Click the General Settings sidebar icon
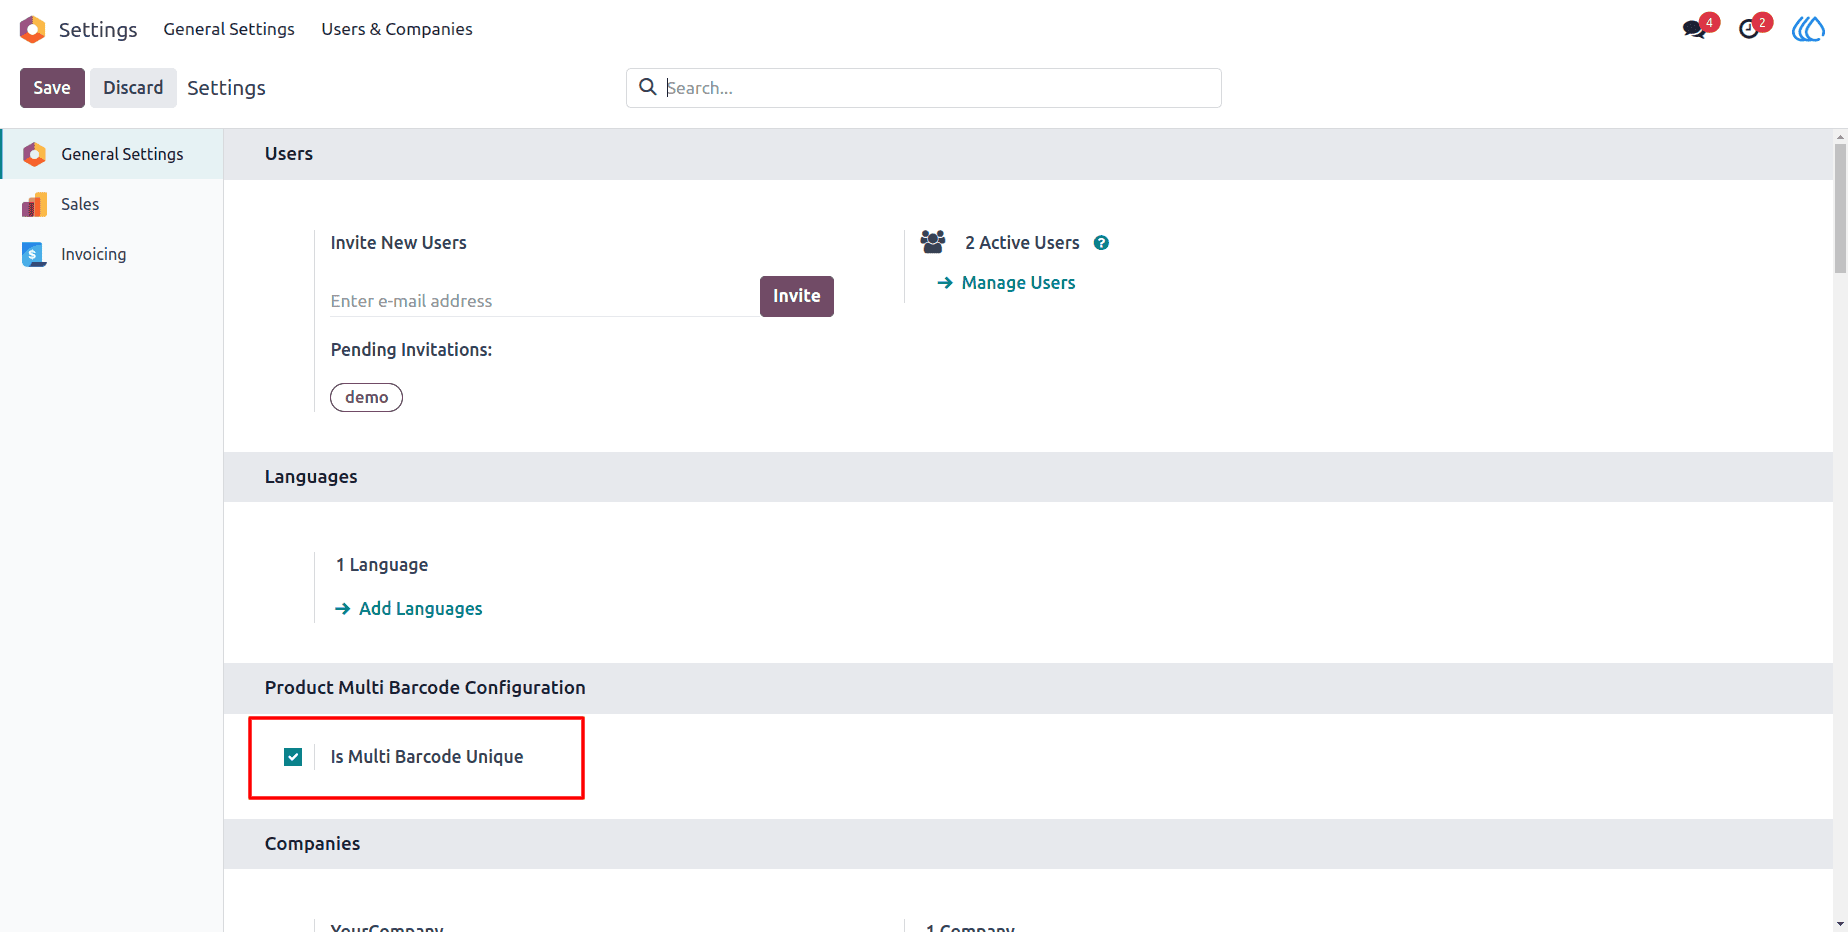 [35, 154]
